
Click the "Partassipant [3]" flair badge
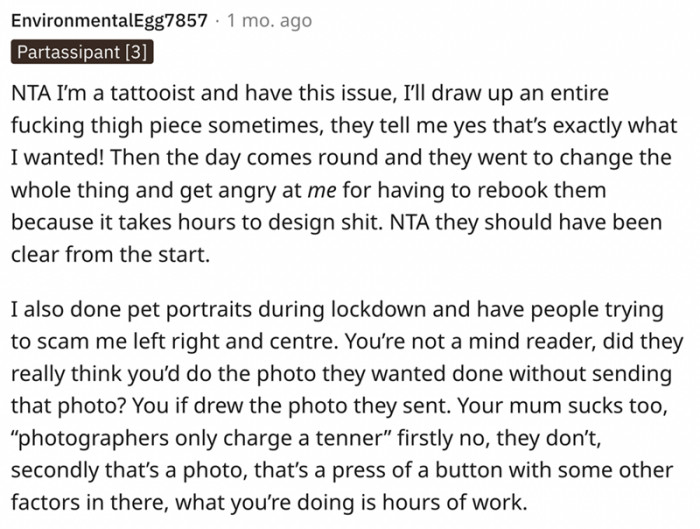point(82,51)
